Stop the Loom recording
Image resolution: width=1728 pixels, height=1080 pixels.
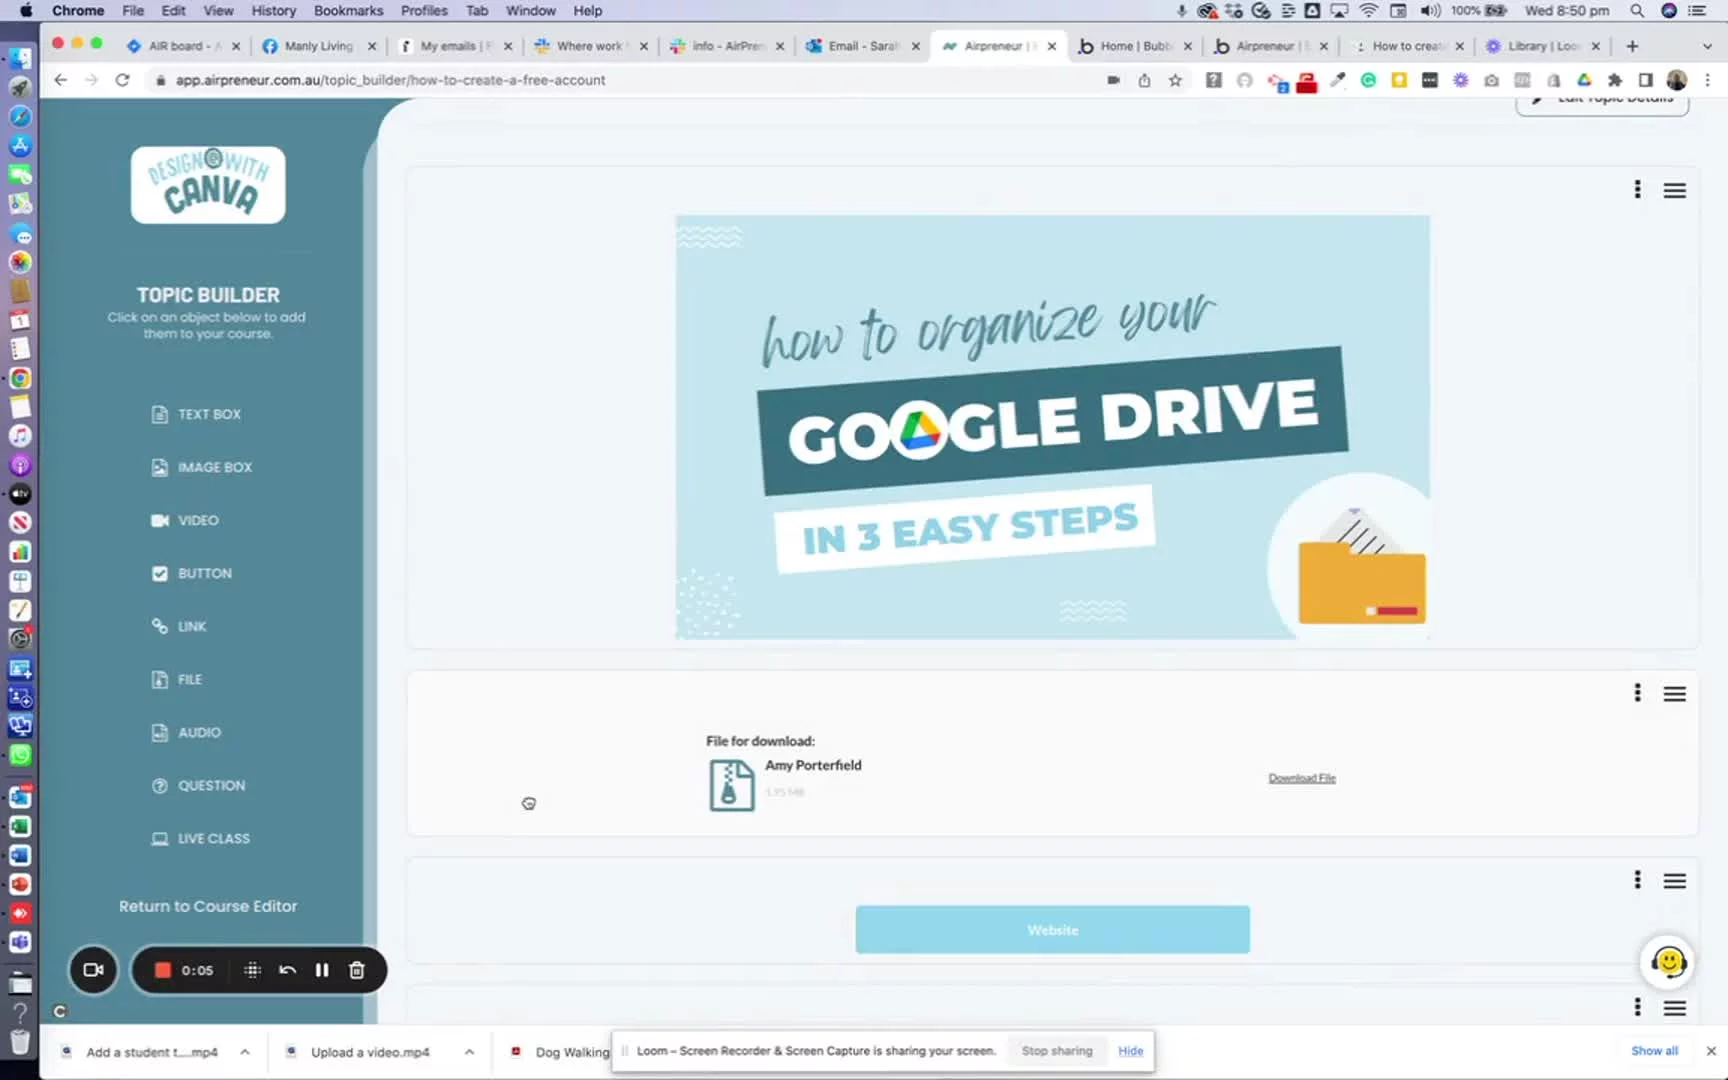163,970
